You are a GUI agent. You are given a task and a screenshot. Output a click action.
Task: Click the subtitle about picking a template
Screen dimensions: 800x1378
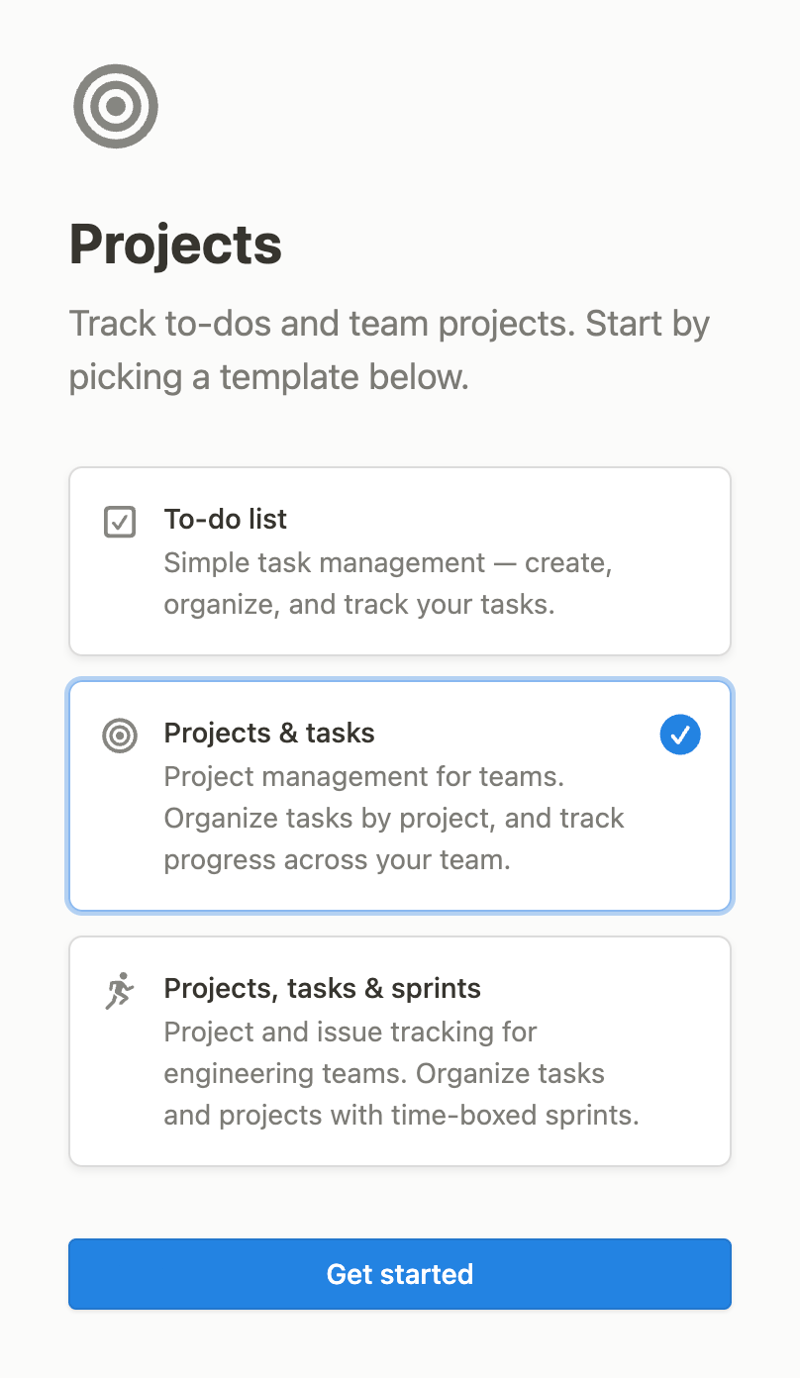tap(390, 350)
